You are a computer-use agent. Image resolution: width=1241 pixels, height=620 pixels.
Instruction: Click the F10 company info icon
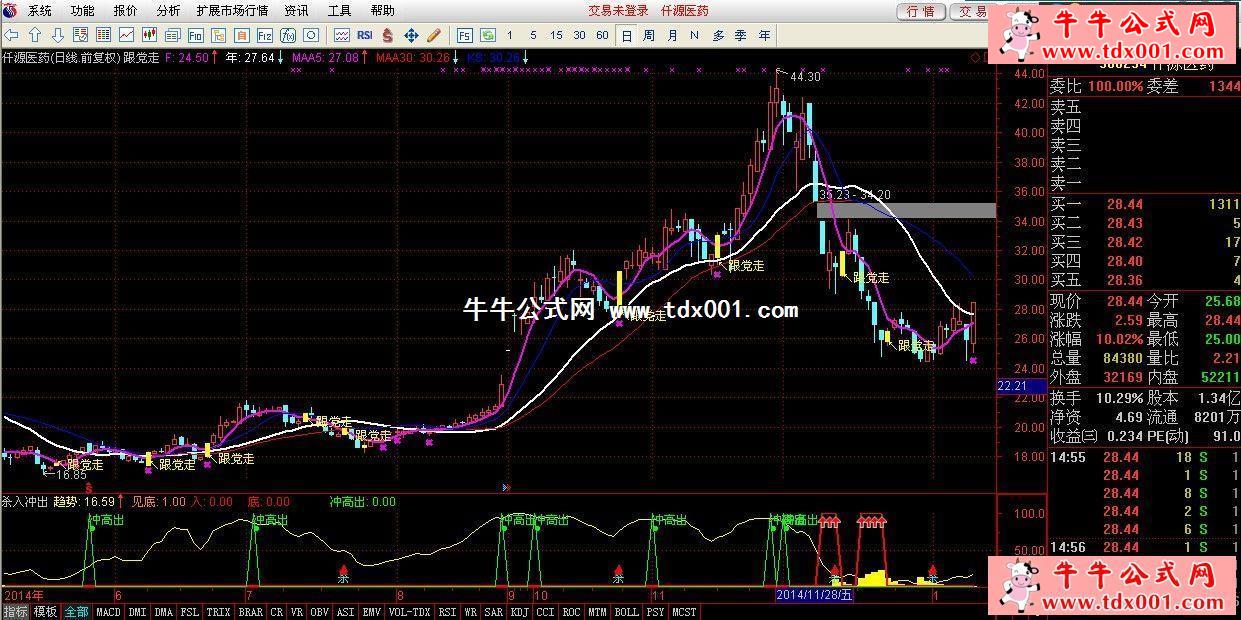196,35
